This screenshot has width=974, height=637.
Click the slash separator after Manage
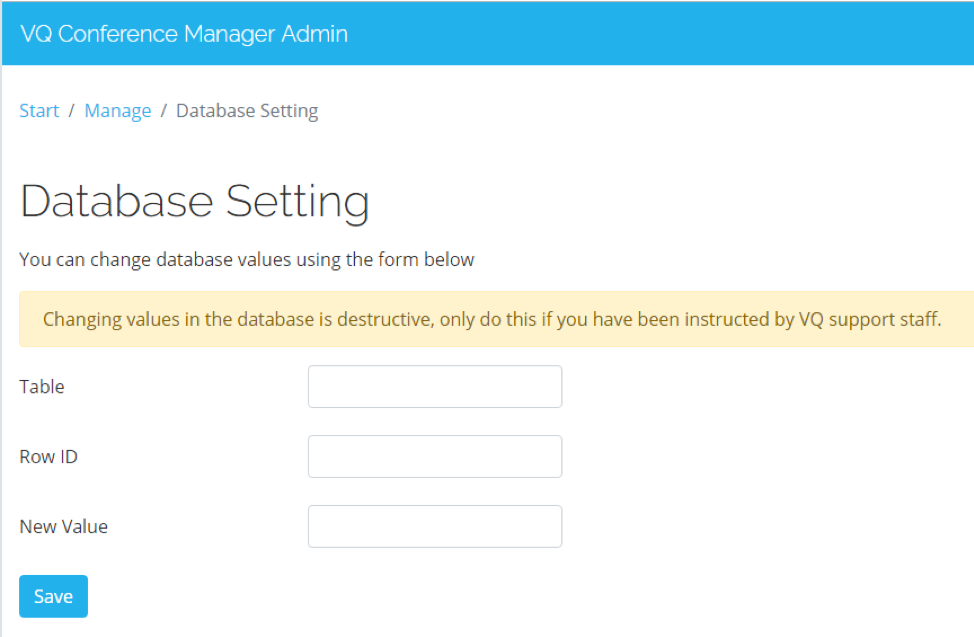(164, 111)
